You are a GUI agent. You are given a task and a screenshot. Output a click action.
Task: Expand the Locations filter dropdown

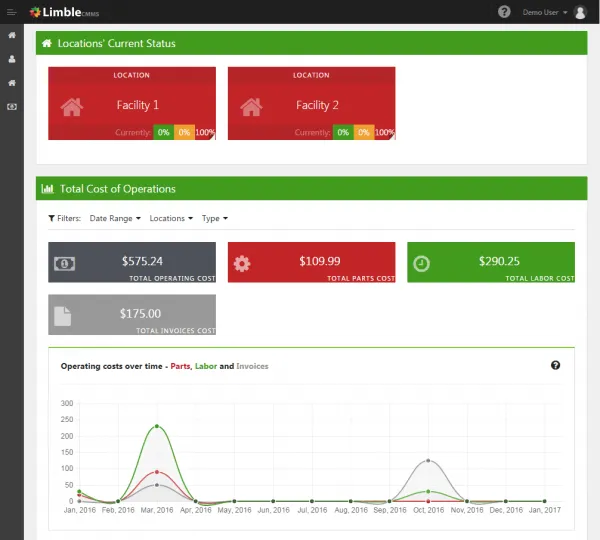[x=171, y=218]
